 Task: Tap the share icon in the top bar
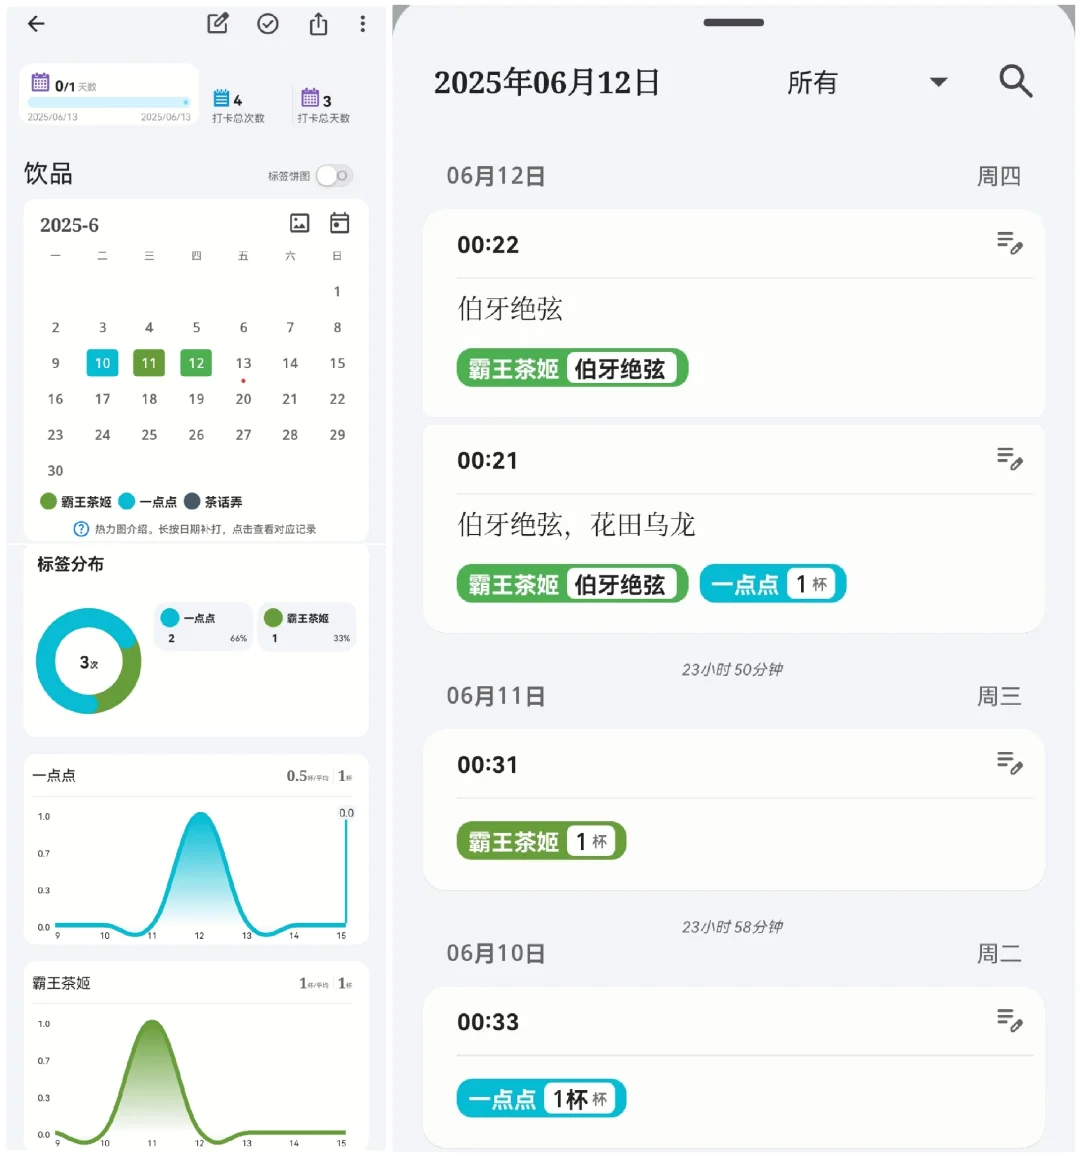click(x=318, y=24)
